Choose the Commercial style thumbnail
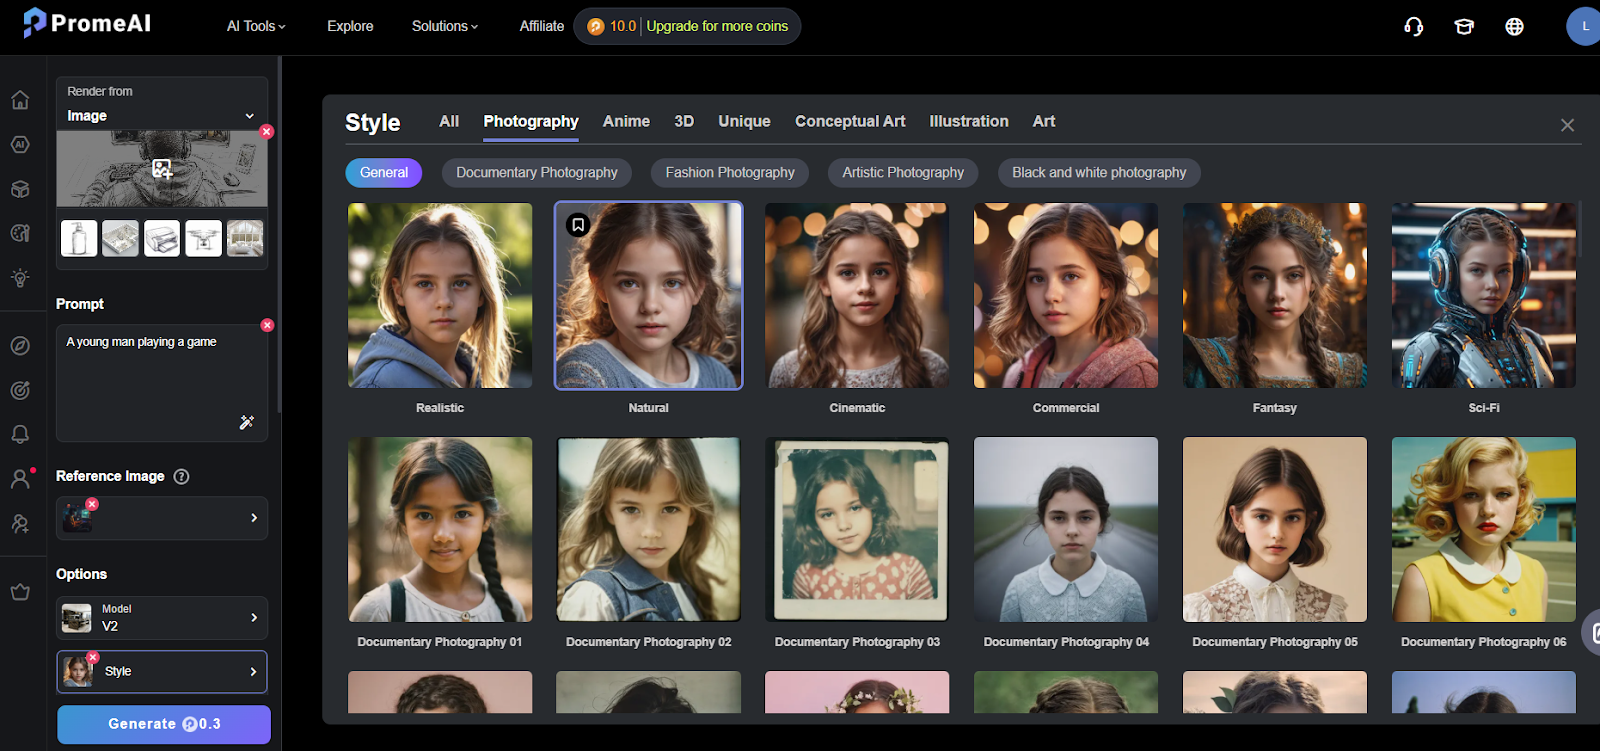Screen dimensions: 1600x751 (1066, 296)
